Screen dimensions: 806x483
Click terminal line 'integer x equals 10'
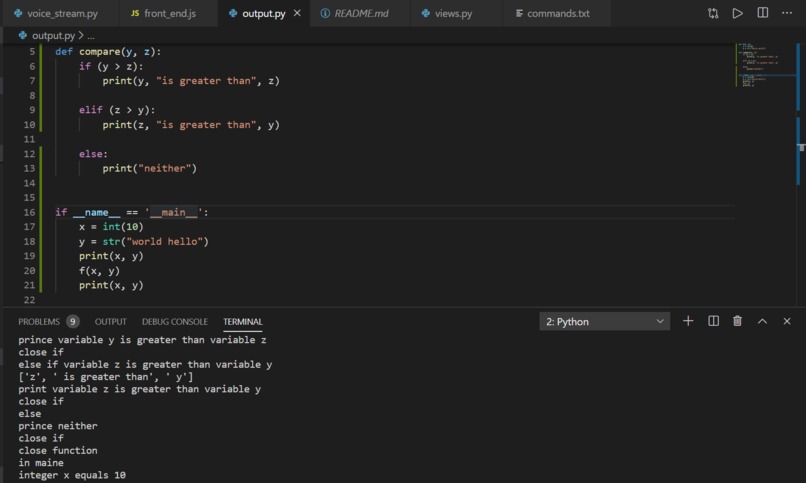point(72,475)
